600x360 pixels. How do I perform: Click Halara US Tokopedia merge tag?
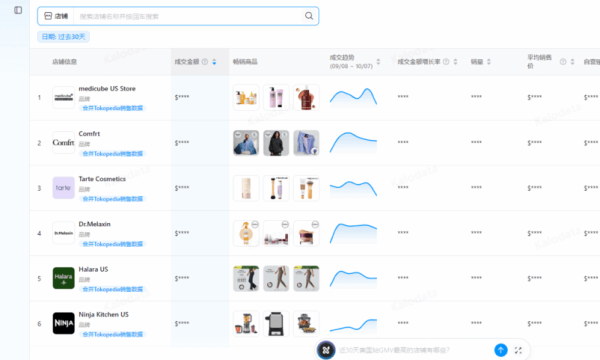112,289
